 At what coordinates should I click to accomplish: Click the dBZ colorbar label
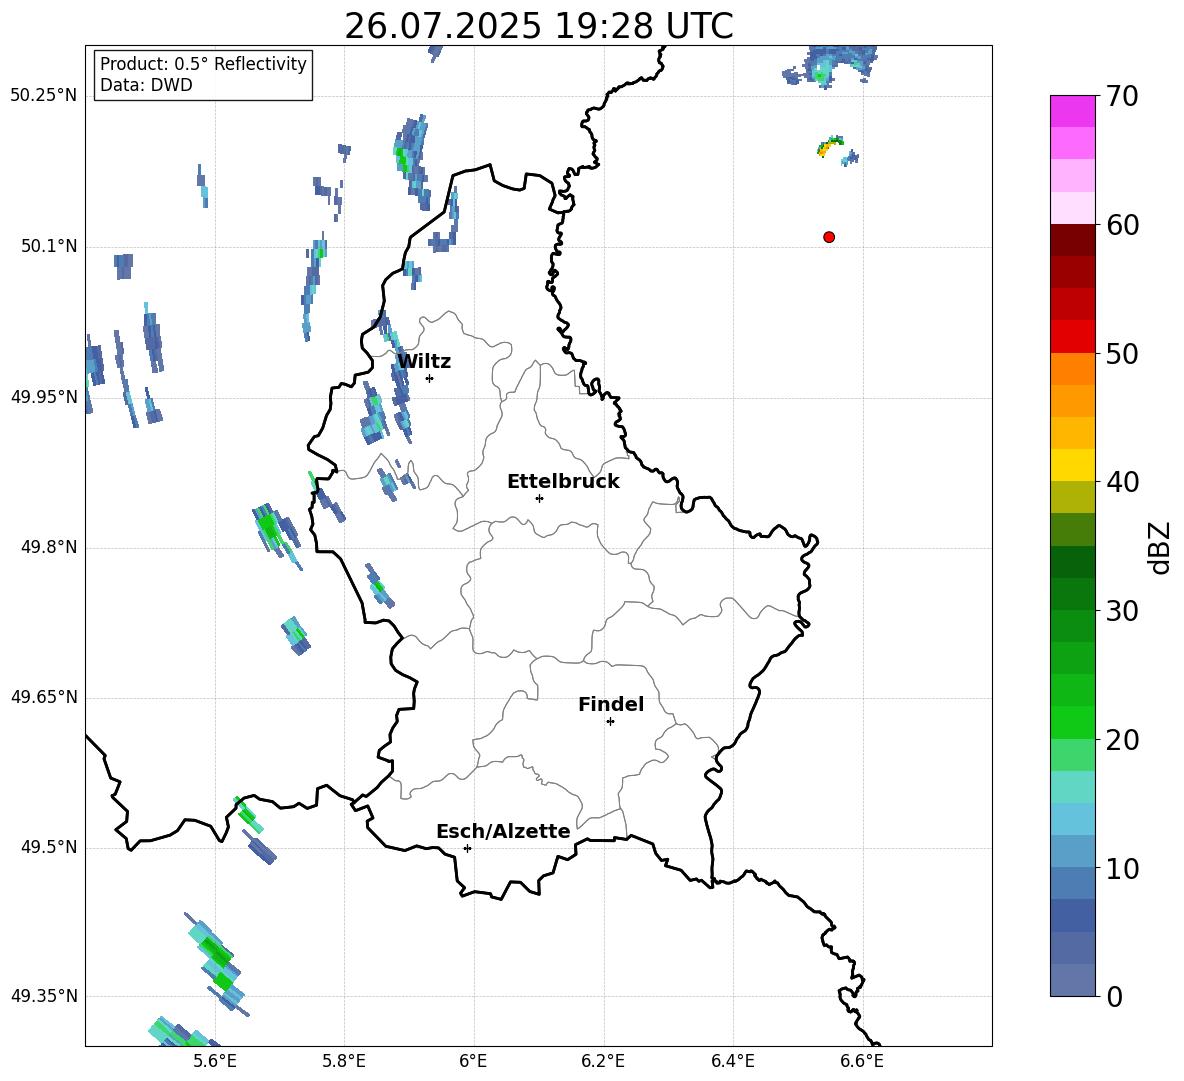(1158, 547)
